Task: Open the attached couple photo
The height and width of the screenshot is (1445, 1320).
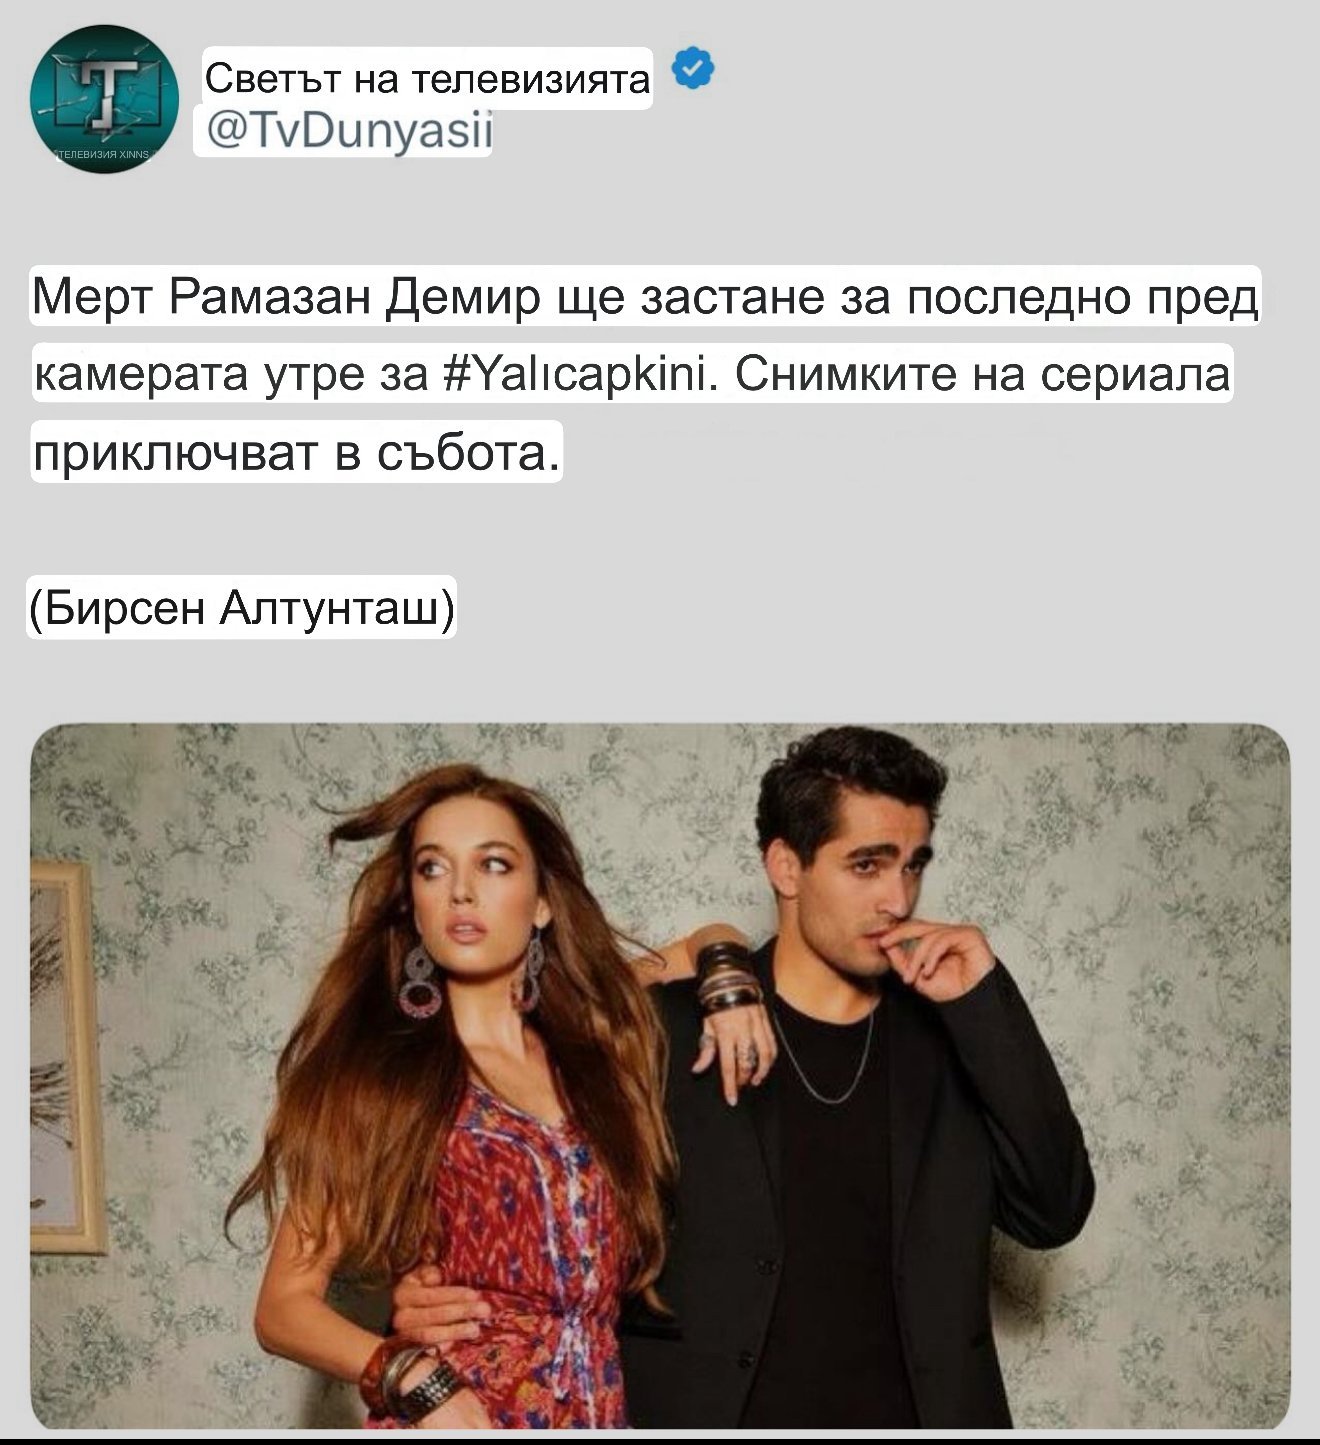Action: click(x=660, y=1076)
